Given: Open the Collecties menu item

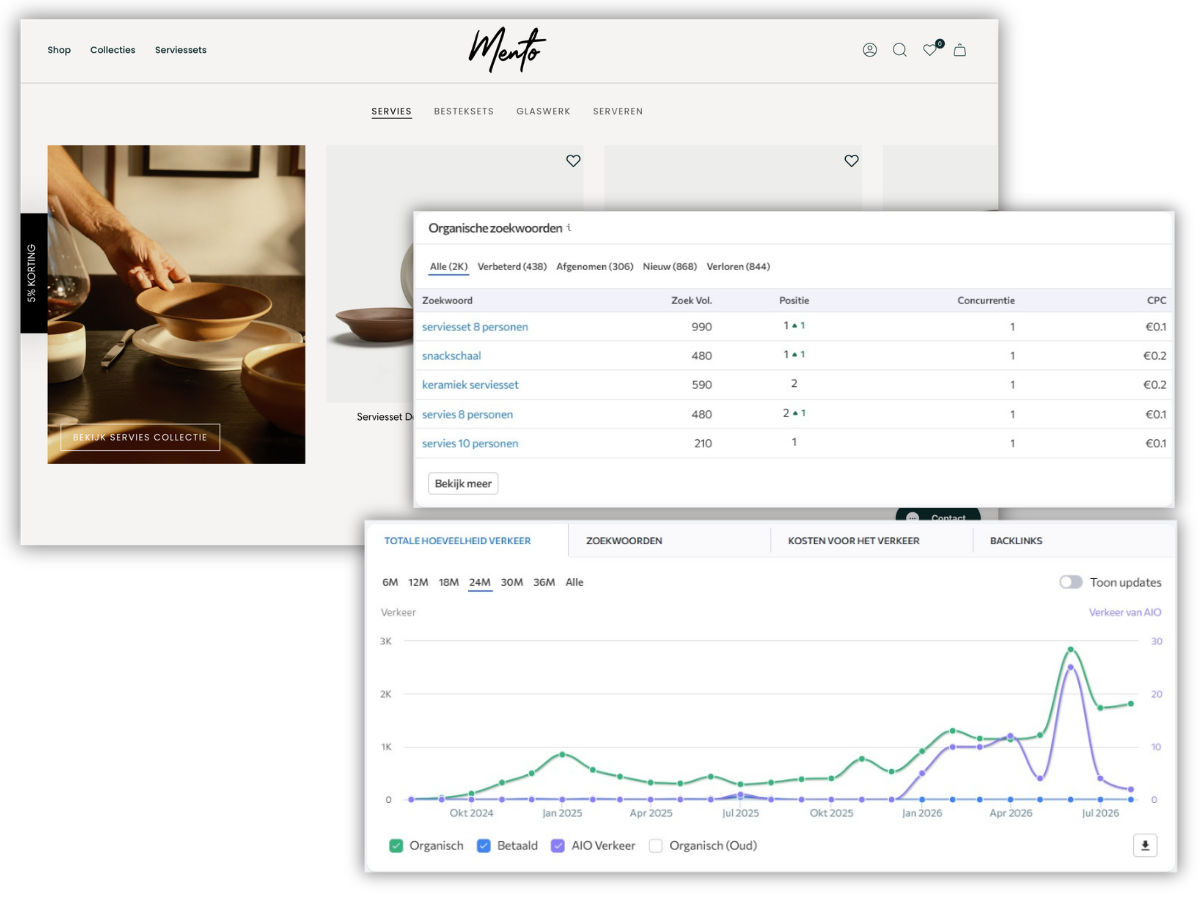Looking at the screenshot, I should pyautogui.click(x=113, y=50).
